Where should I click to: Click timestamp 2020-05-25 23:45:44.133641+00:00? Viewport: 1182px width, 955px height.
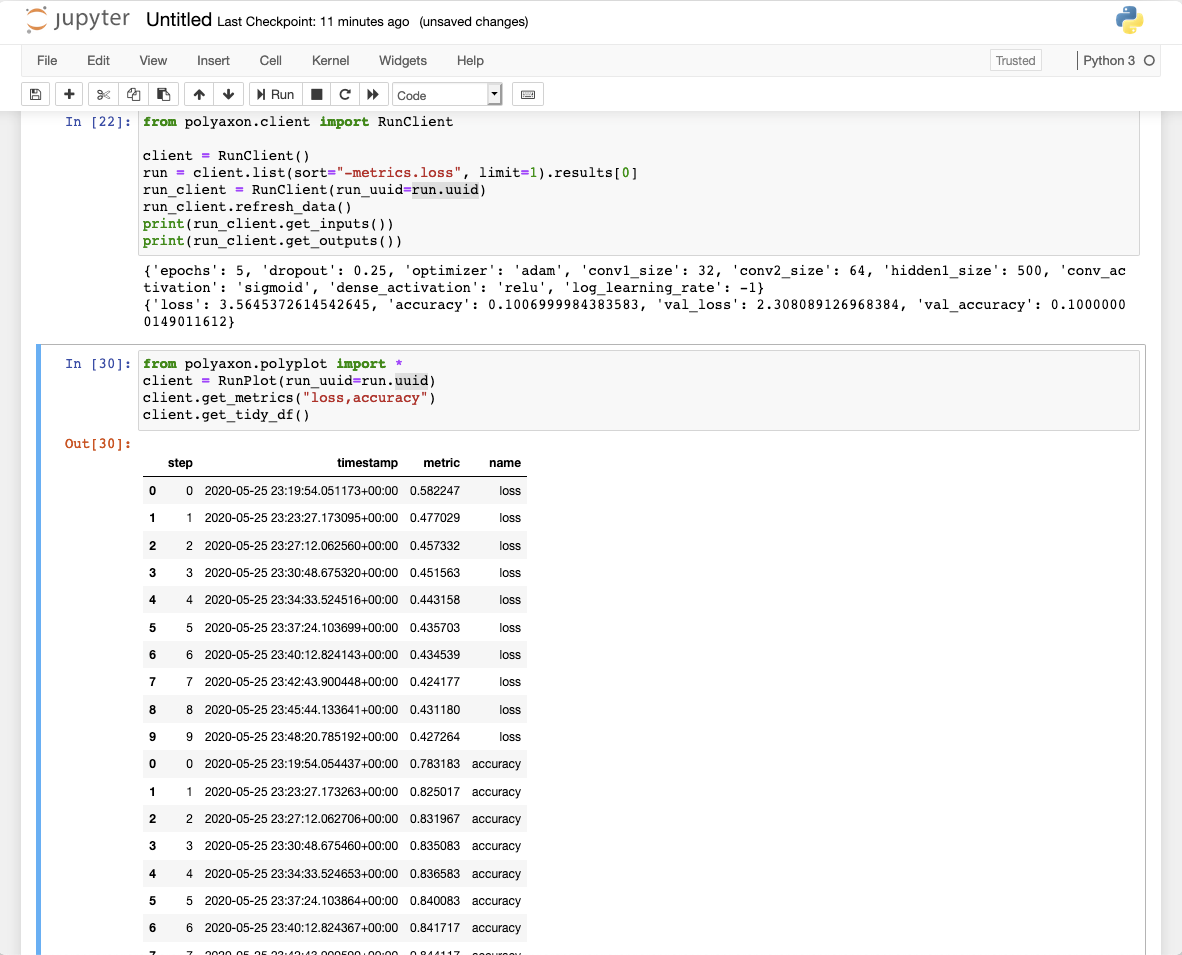[x=302, y=709]
